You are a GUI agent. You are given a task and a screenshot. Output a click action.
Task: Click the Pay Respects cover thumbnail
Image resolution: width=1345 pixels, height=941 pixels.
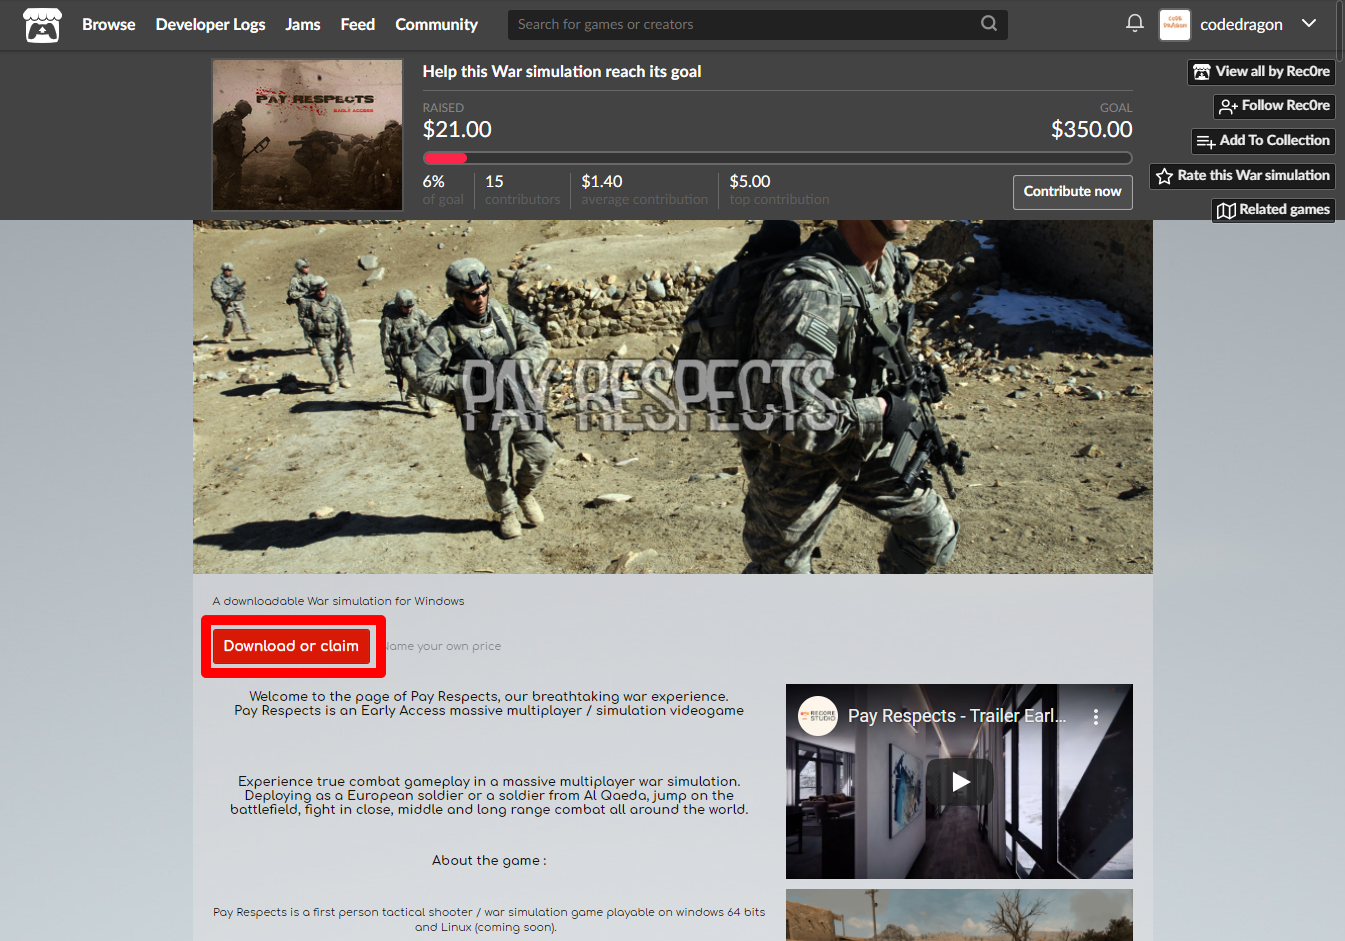(307, 135)
